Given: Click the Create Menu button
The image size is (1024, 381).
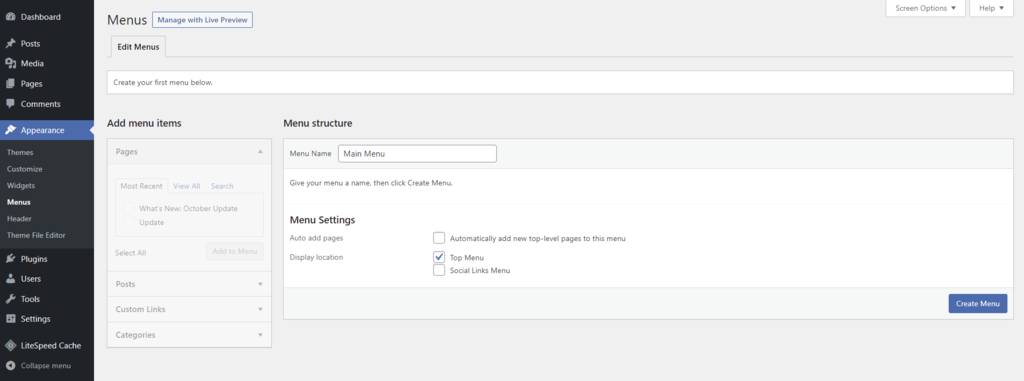Looking at the screenshot, I should click(978, 303).
